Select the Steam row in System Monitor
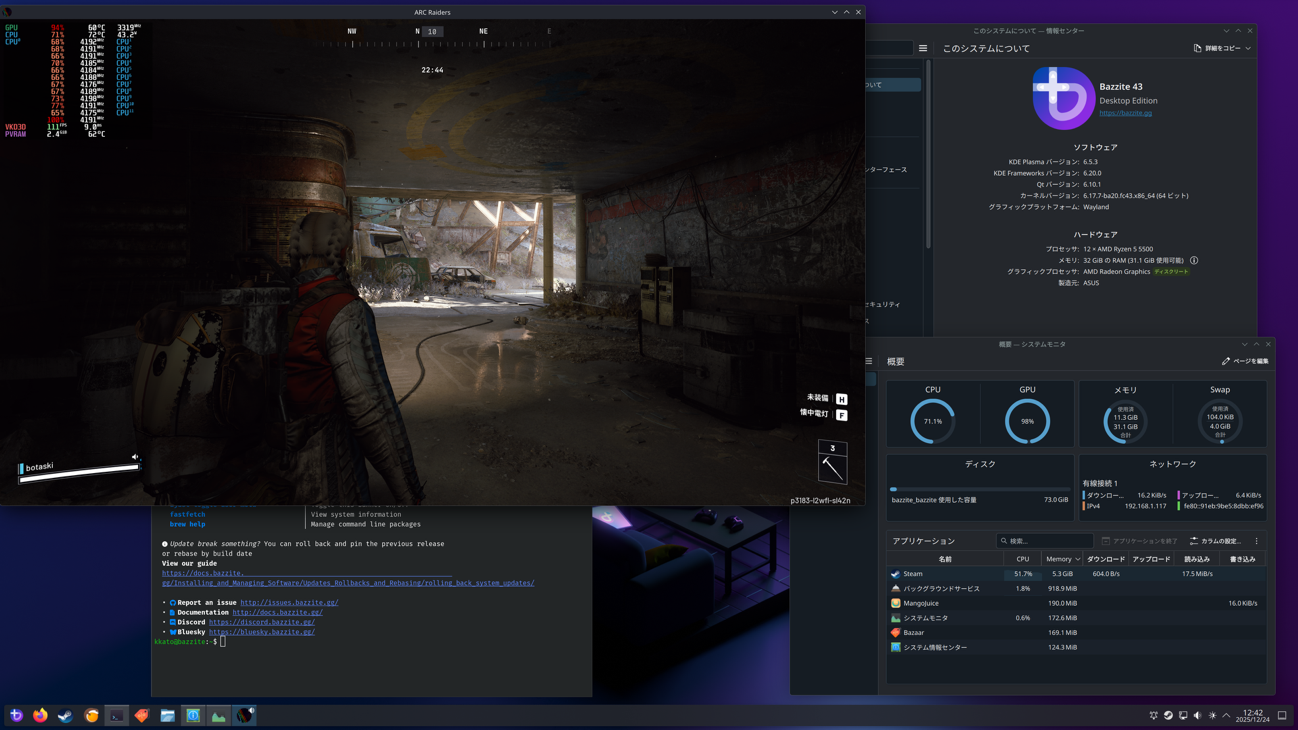 [1076, 574]
